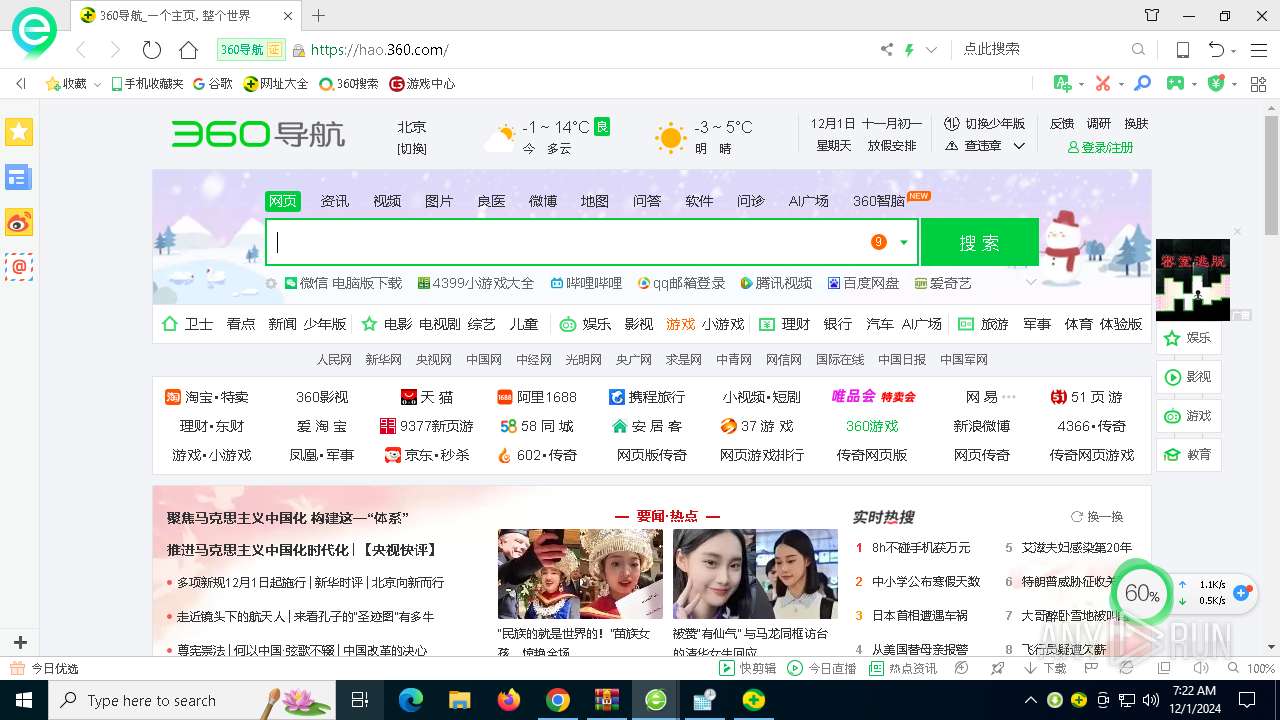Open the browser skin shirt icon

(x=1152, y=15)
